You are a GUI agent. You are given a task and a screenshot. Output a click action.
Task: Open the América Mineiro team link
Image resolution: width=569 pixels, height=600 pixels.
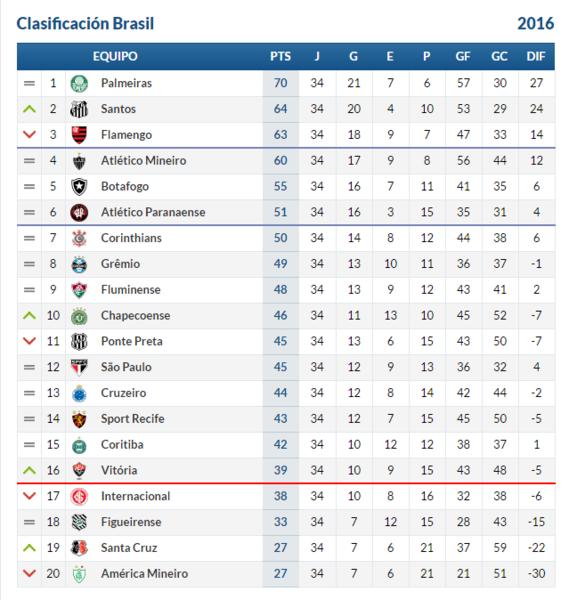coord(144,574)
